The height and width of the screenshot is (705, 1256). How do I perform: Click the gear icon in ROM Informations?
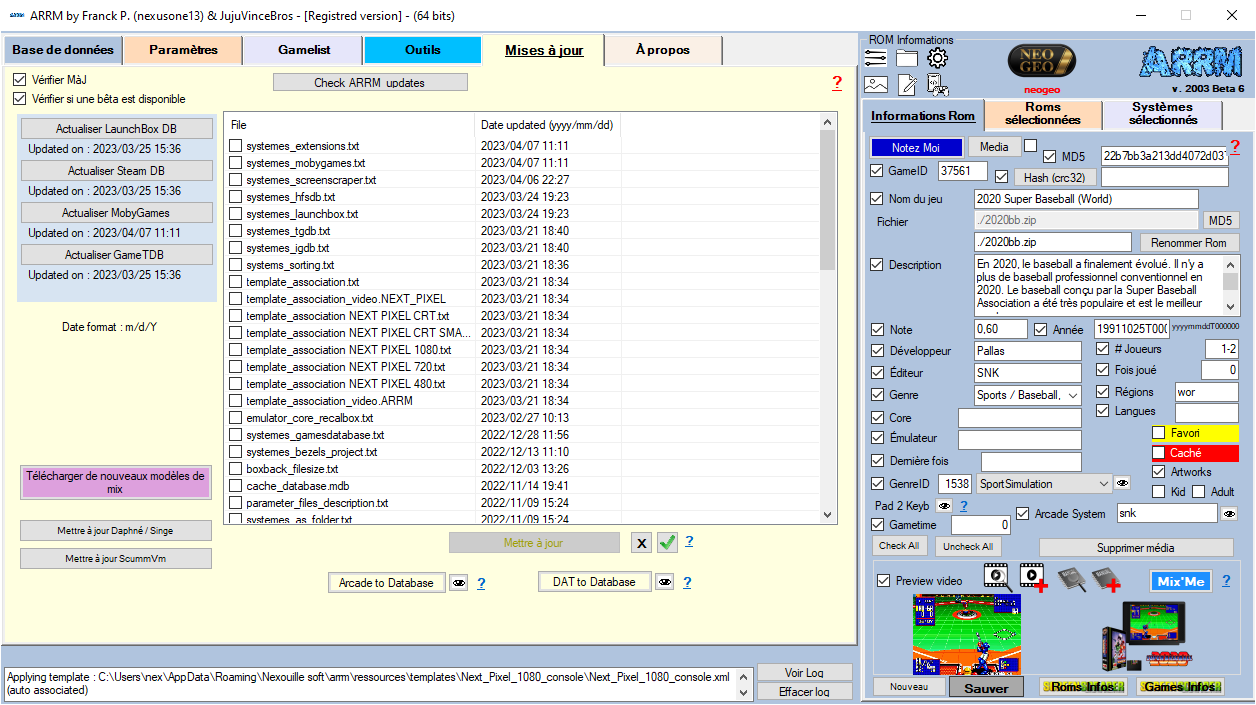(x=937, y=58)
